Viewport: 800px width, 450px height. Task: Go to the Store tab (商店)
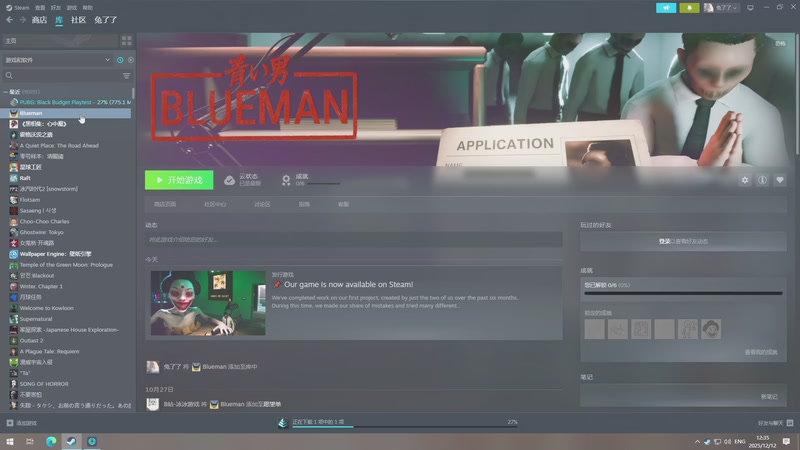pyautogui.click(x=39, y=20)
